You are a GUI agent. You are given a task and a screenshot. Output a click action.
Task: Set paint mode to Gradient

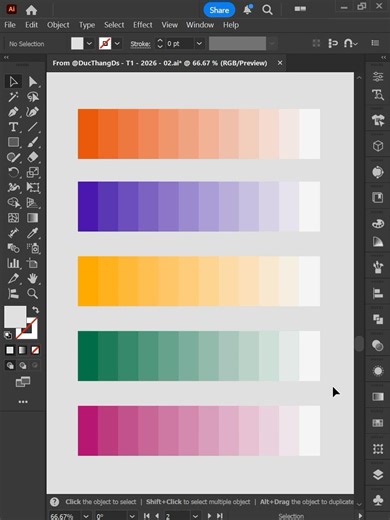pos(22,350)
